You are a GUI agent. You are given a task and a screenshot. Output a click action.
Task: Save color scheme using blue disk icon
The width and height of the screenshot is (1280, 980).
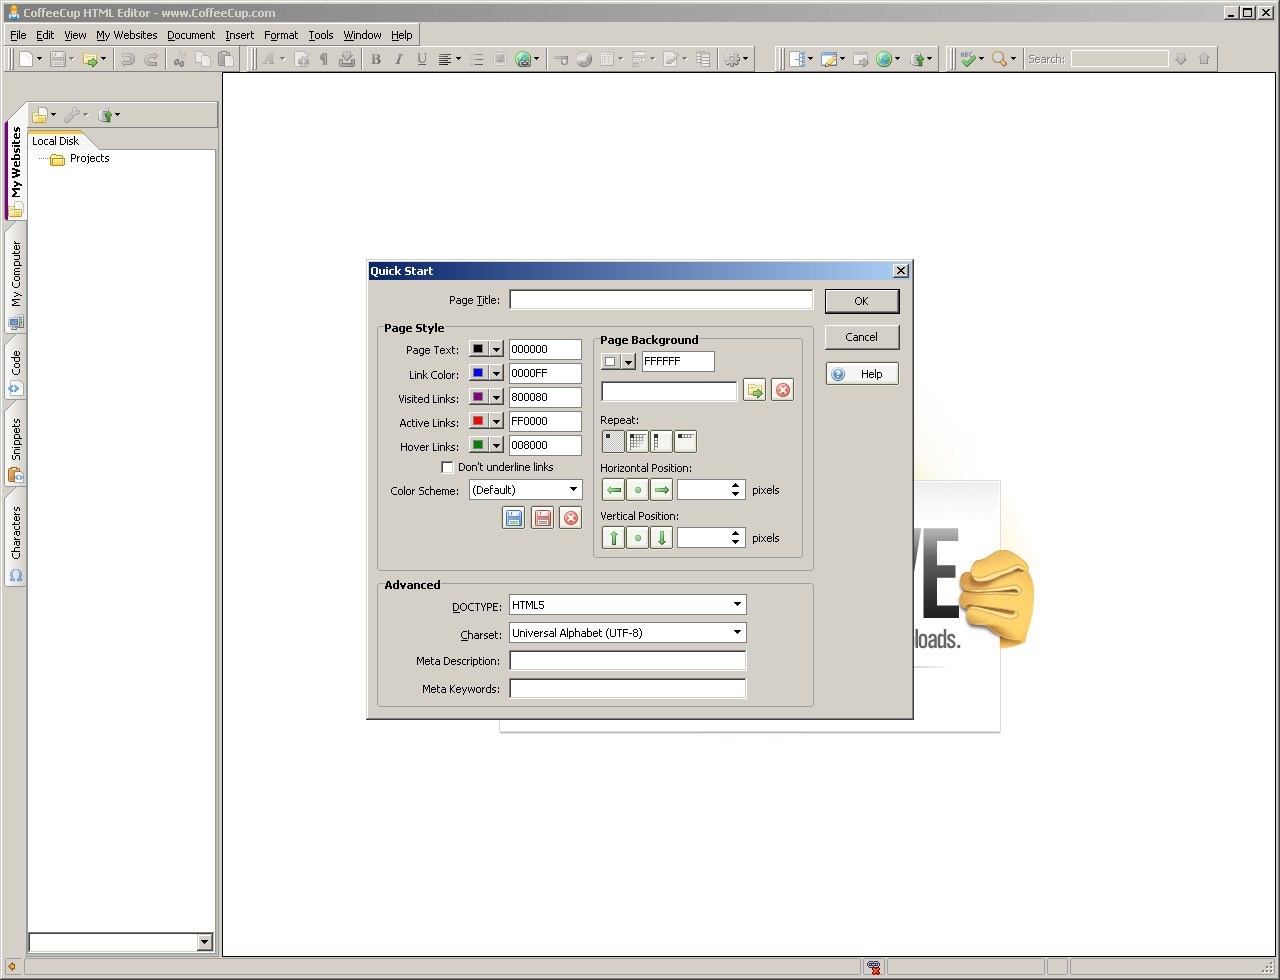coord(514,517)
